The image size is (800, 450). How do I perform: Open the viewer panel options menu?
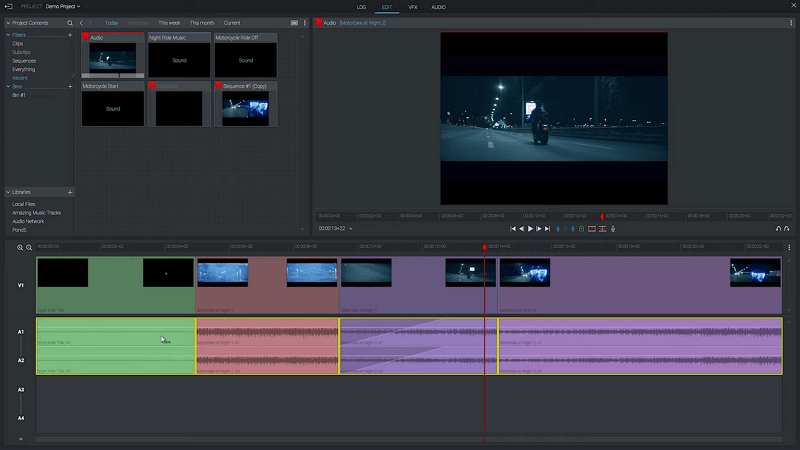(791, 23)
